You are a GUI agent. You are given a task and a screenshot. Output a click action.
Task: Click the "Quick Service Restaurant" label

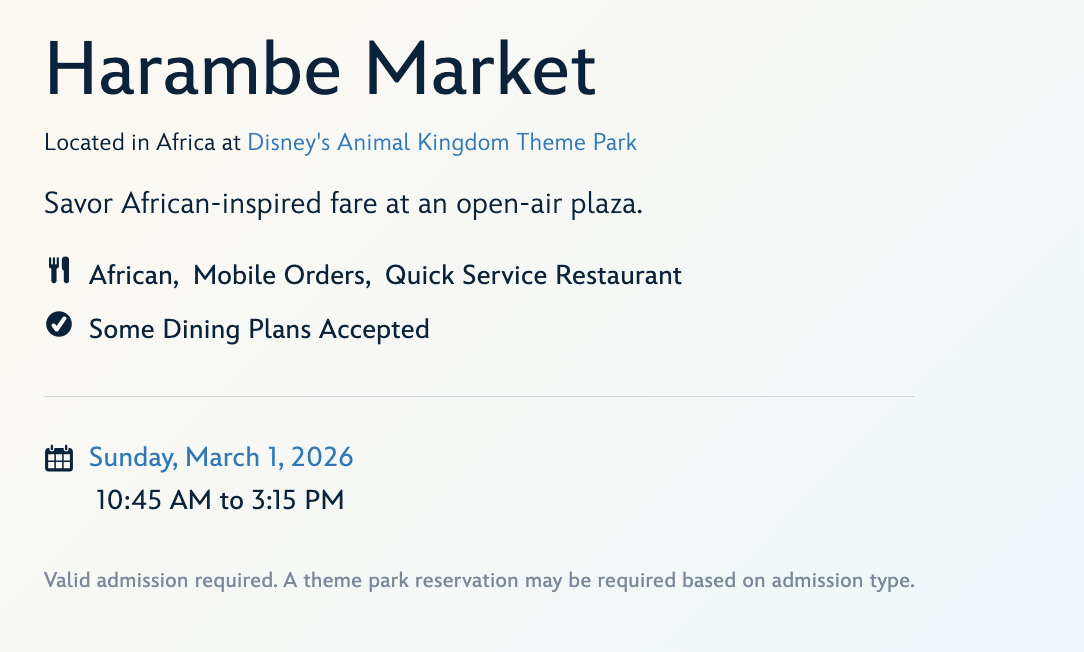pyautogui.click(x=533, y=275)
